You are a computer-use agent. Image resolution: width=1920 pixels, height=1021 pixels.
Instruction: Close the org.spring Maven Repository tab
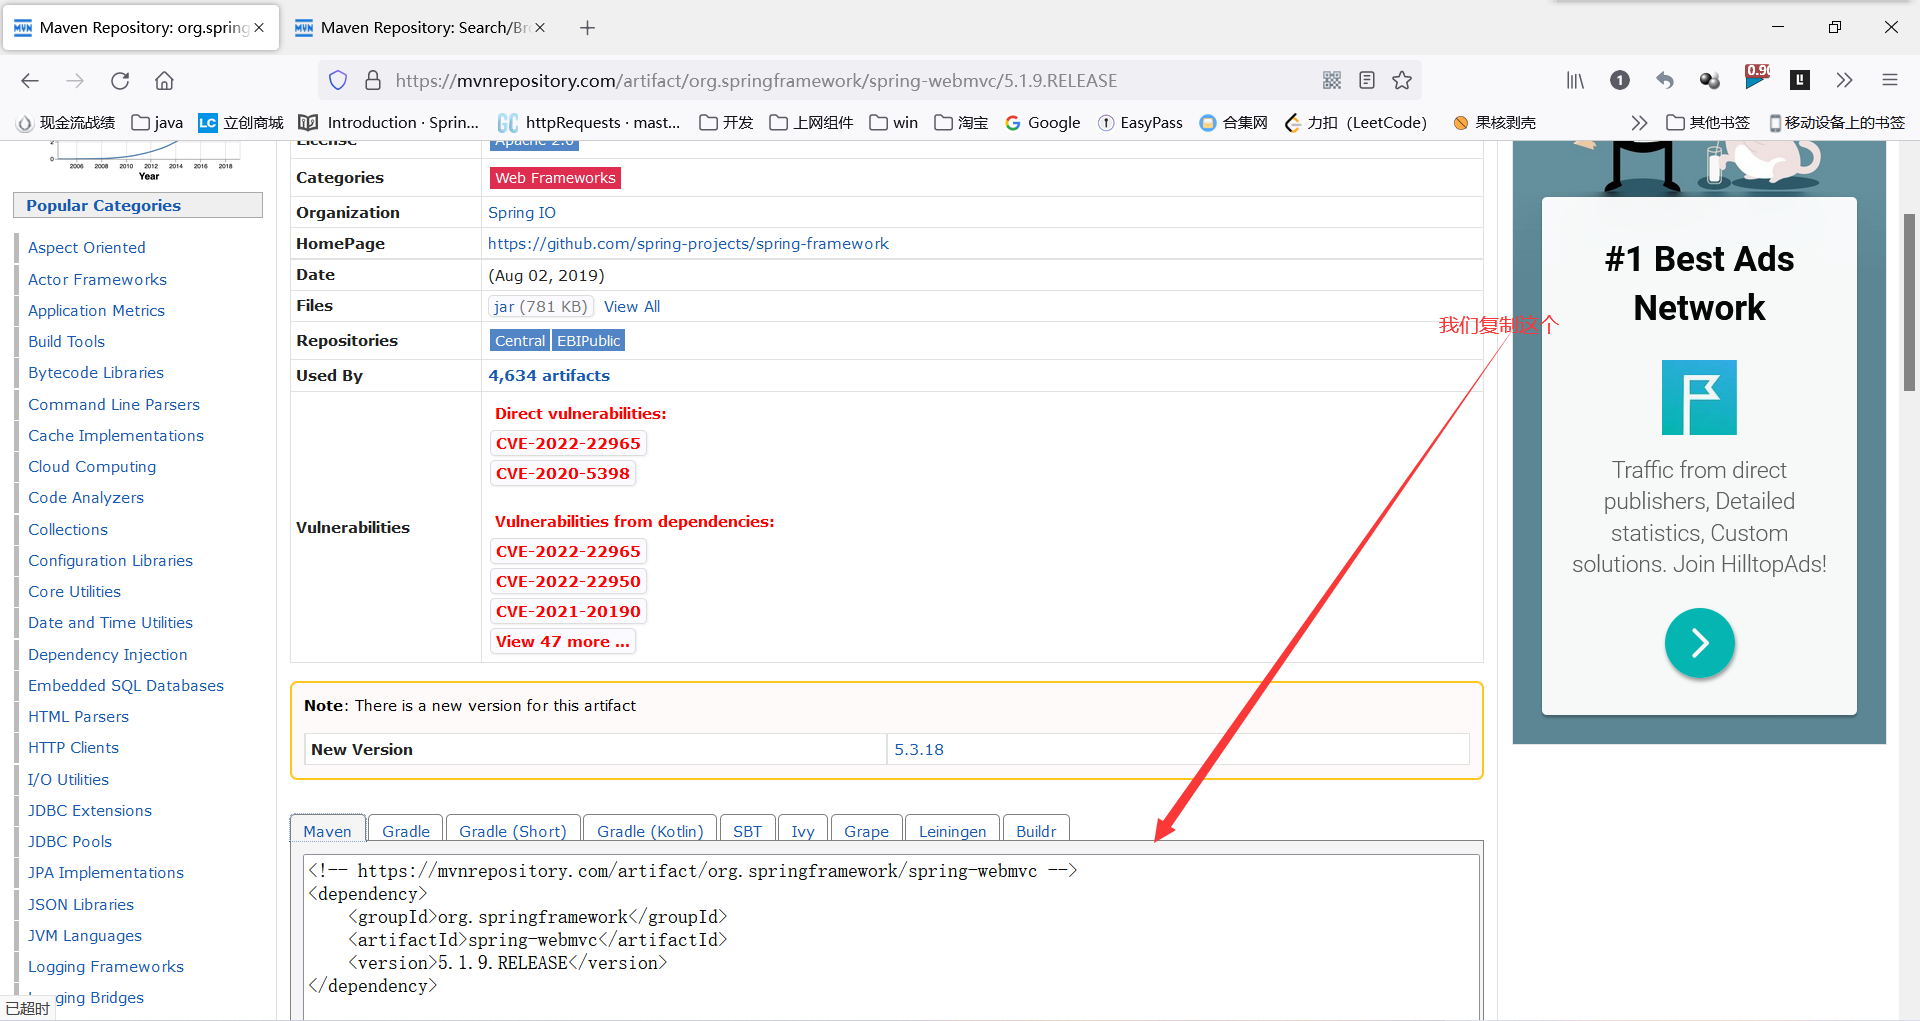coord(259,28)
